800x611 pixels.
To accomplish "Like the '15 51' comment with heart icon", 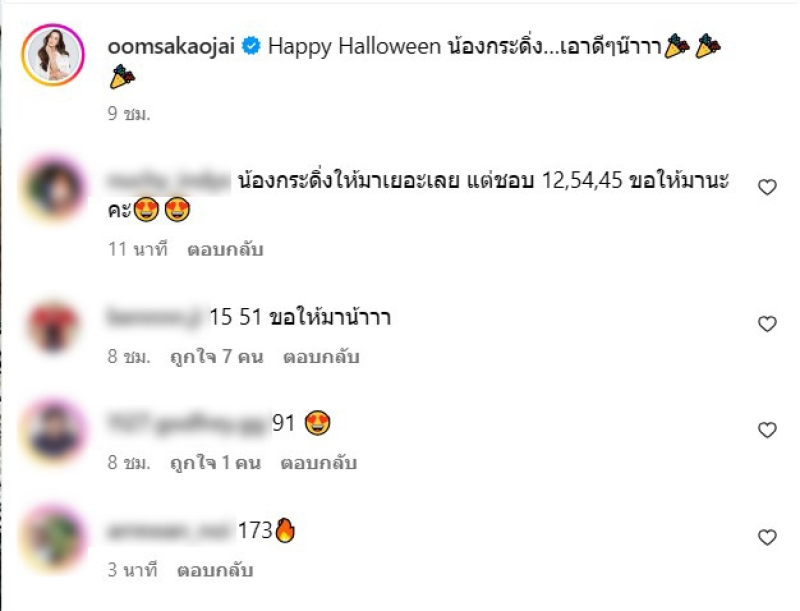I will [x=767, y=324].
